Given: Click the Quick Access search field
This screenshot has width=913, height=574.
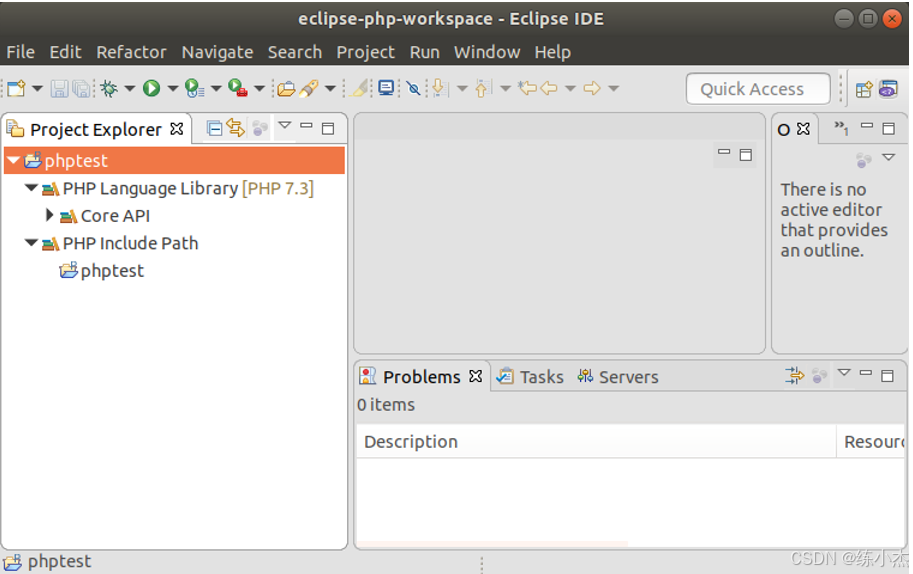Looking at the screenshot, I should pyautogui.click(x=758, y=89).
